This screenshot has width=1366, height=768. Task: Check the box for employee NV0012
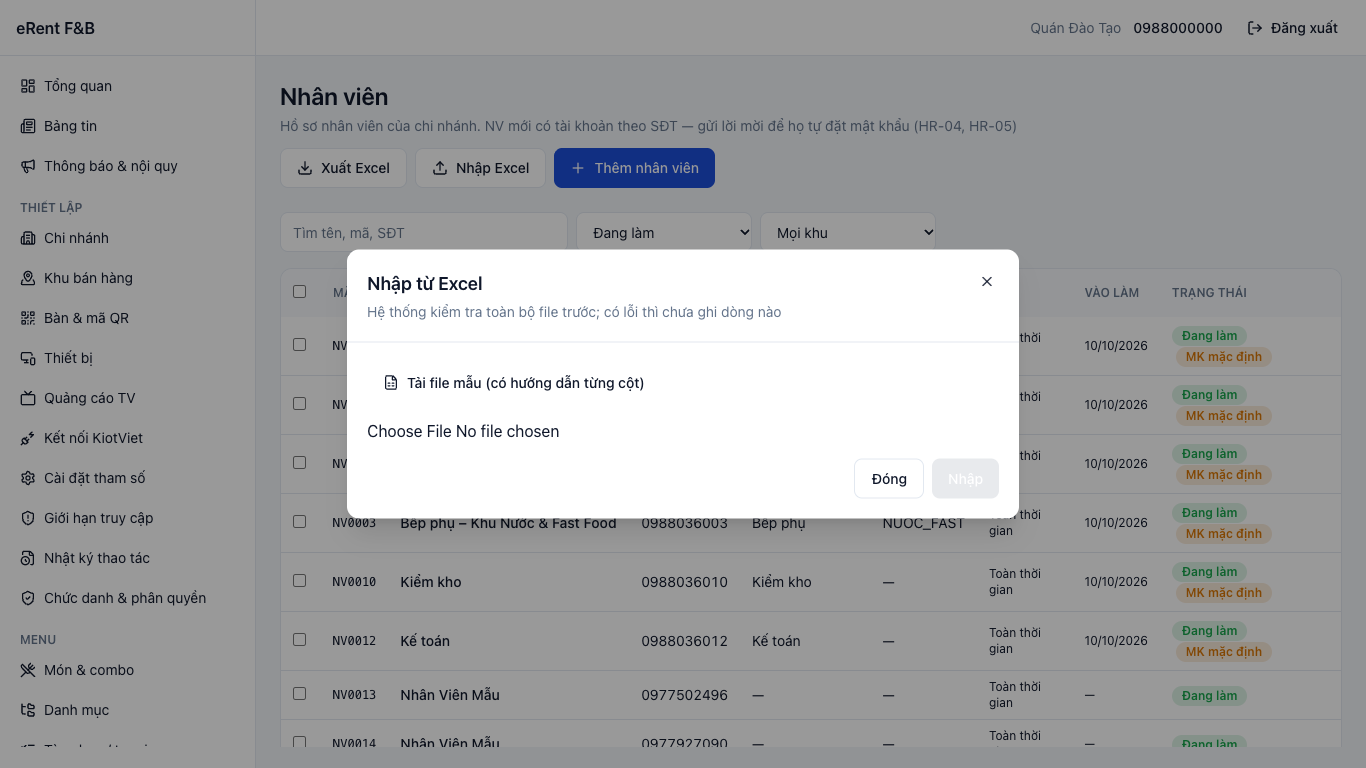pos(300,640)
